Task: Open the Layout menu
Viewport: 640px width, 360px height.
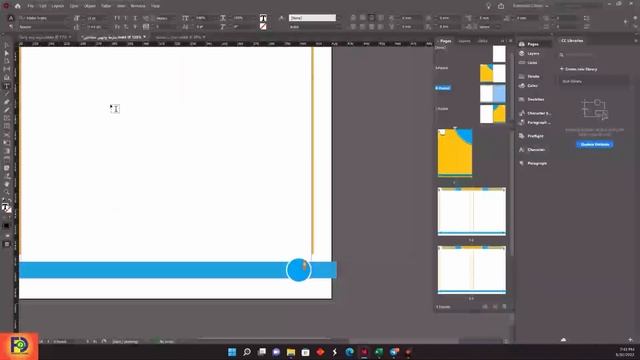Action: click(58, 6)
